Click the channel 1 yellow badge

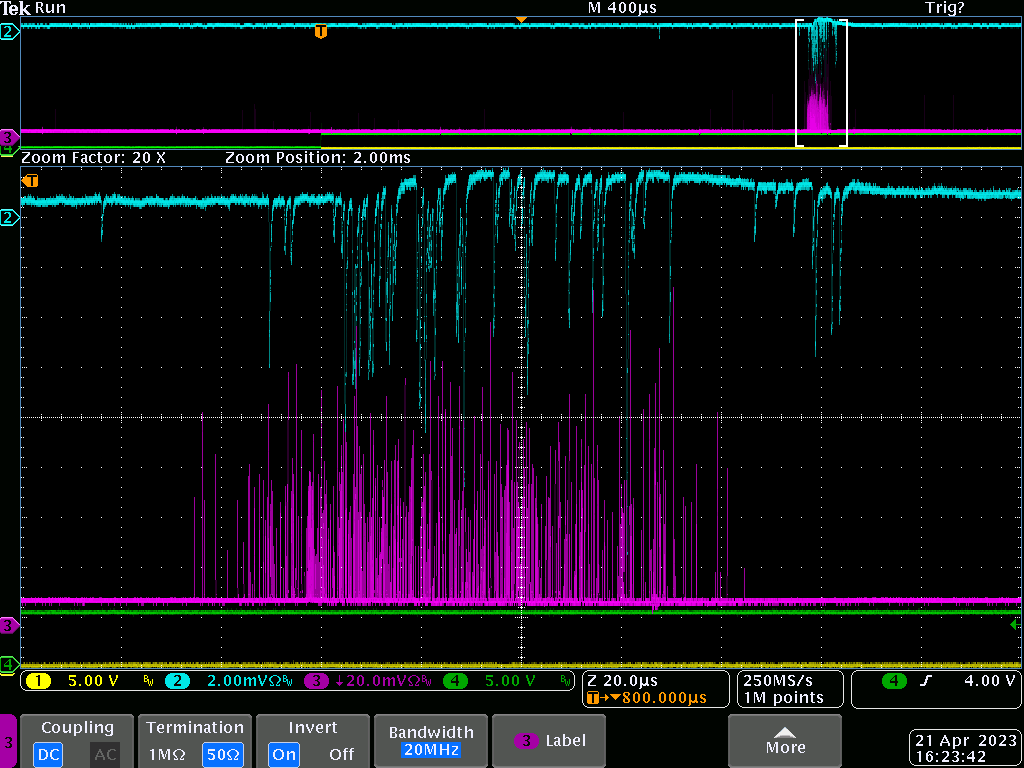(x=38, y=681)
